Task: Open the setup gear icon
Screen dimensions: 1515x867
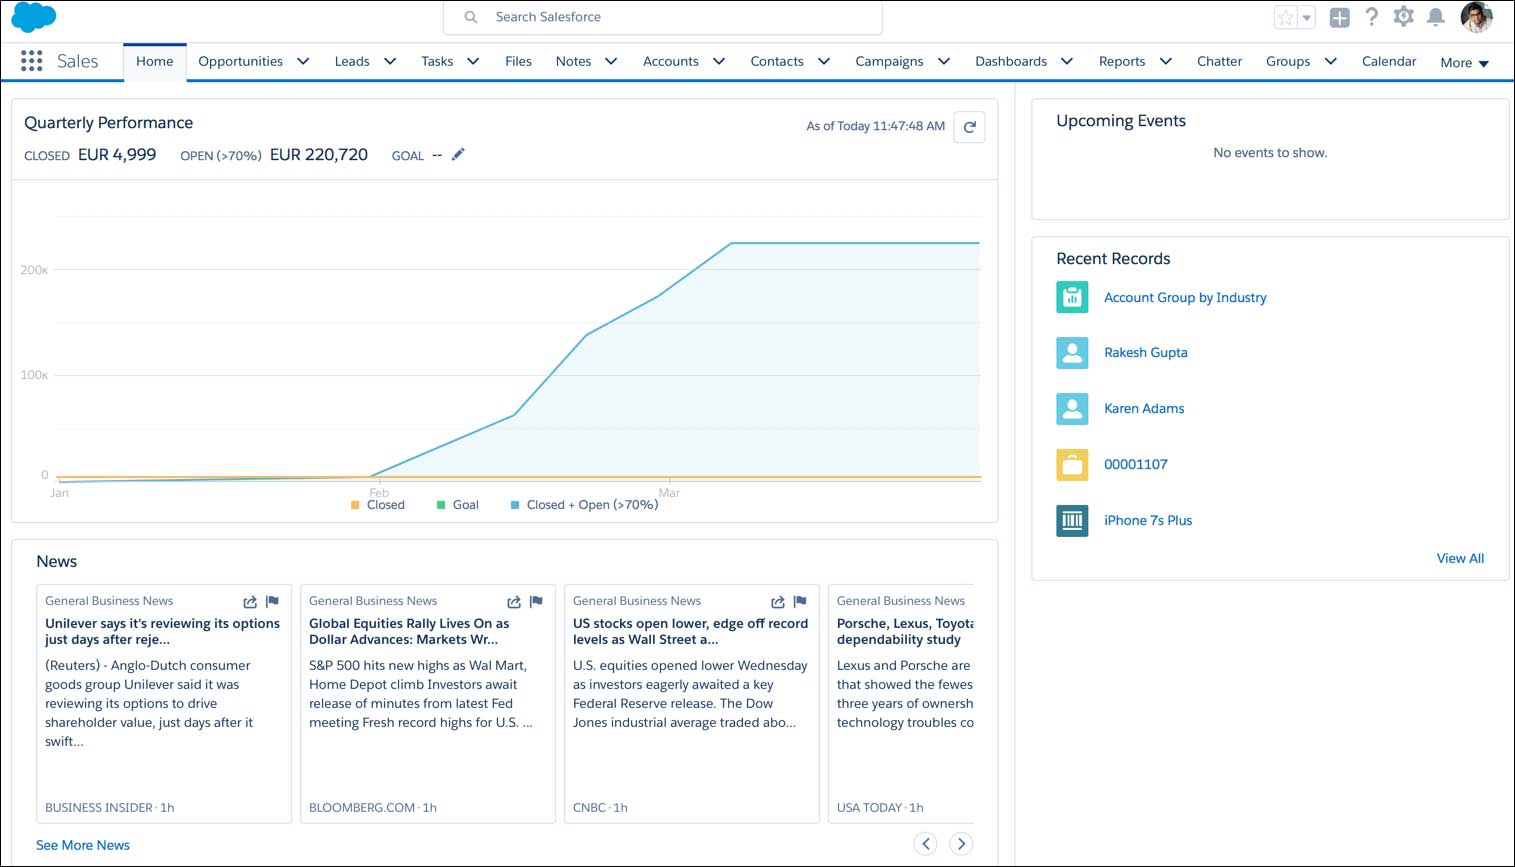Action: point(1403,17)
